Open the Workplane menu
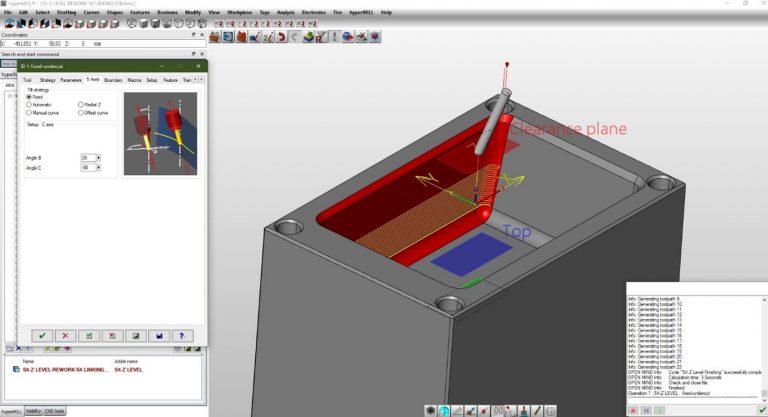 click(239, 12)
